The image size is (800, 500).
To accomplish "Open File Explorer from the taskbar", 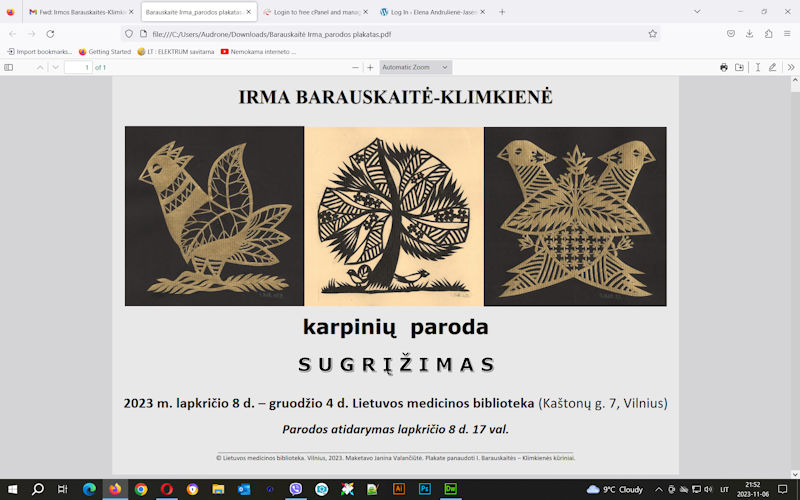I will pos(218,489).
